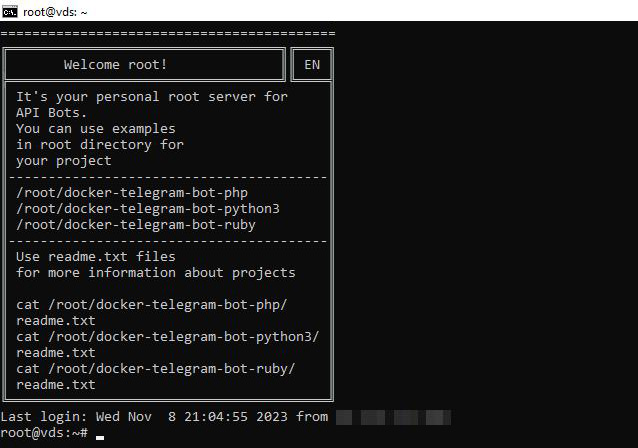
Task: Click the "your project" line
Action: [x=63, y=161]
